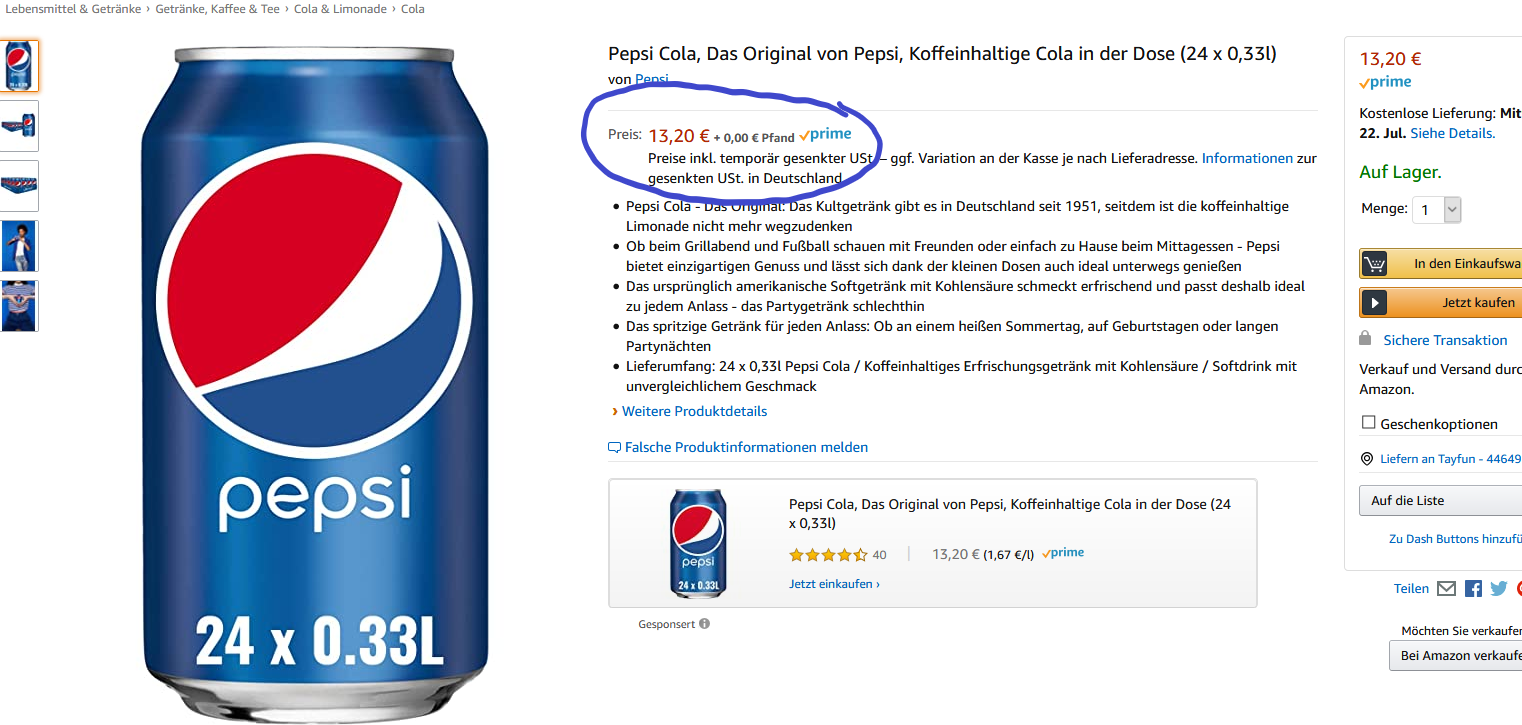Open the Auf die Liste dropdown button
This screenshot has height=725, width=1522.
(1440, 500)
